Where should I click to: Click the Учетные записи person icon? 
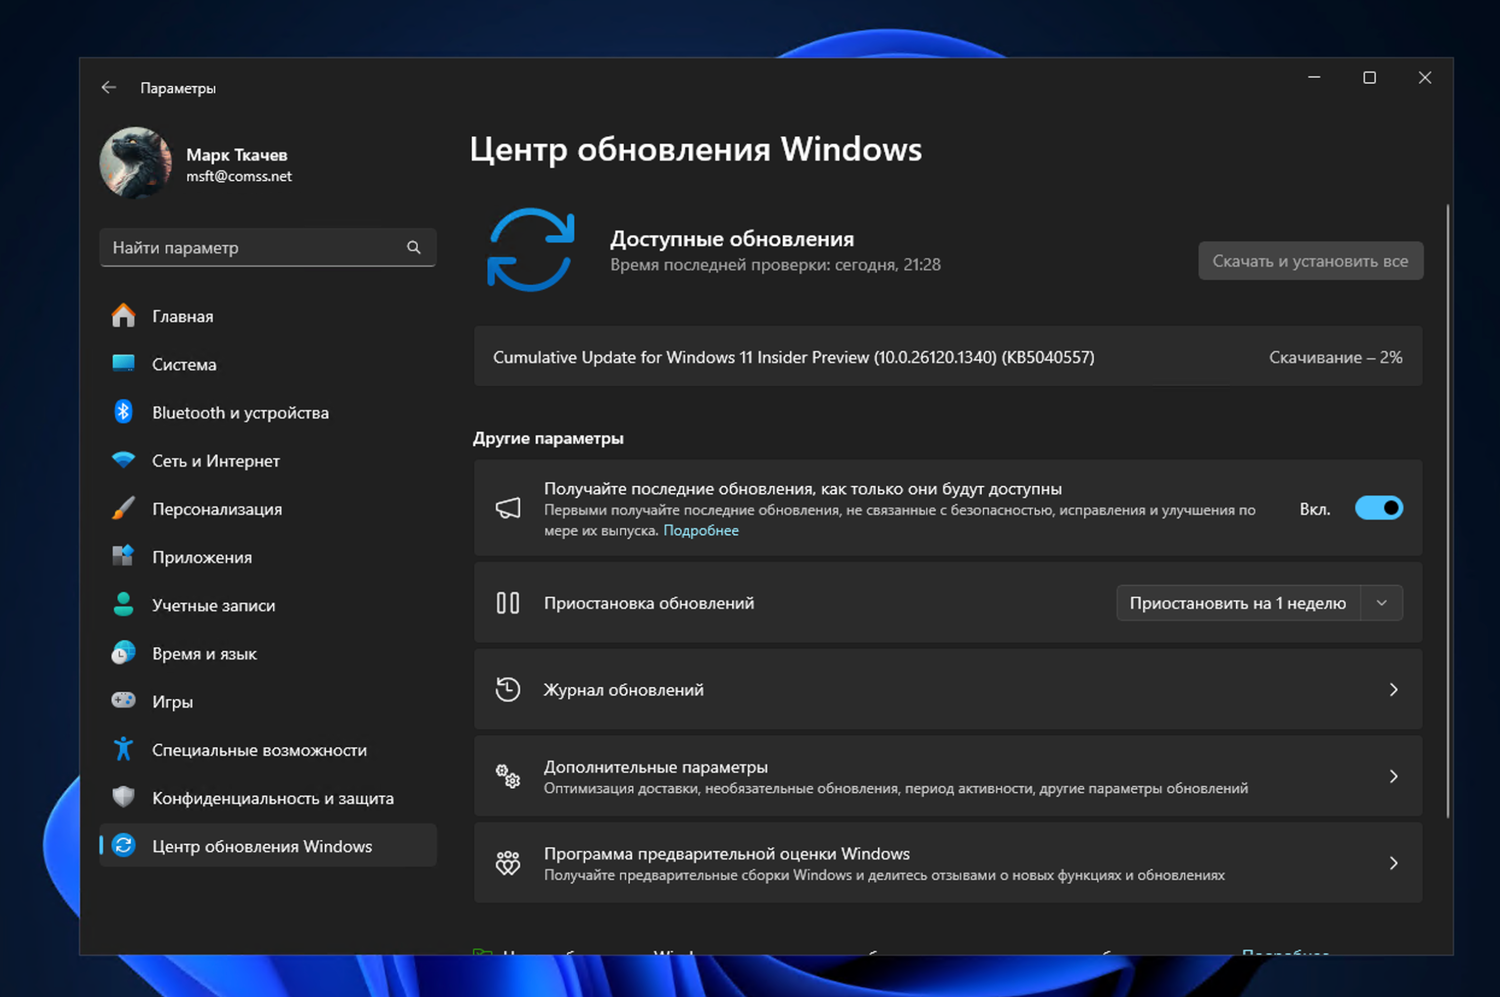tap(123, 604)
